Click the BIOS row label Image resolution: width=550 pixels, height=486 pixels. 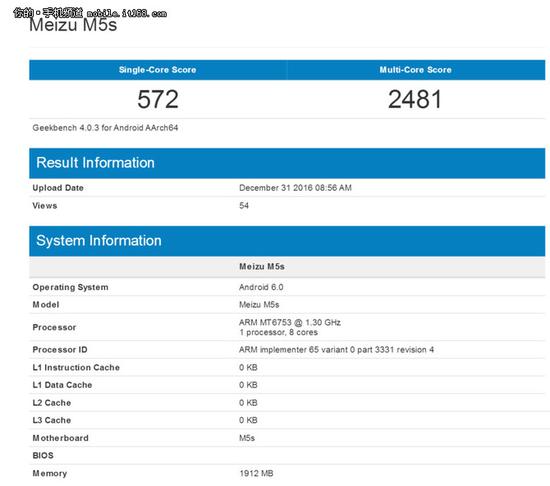tap(43, 456)
